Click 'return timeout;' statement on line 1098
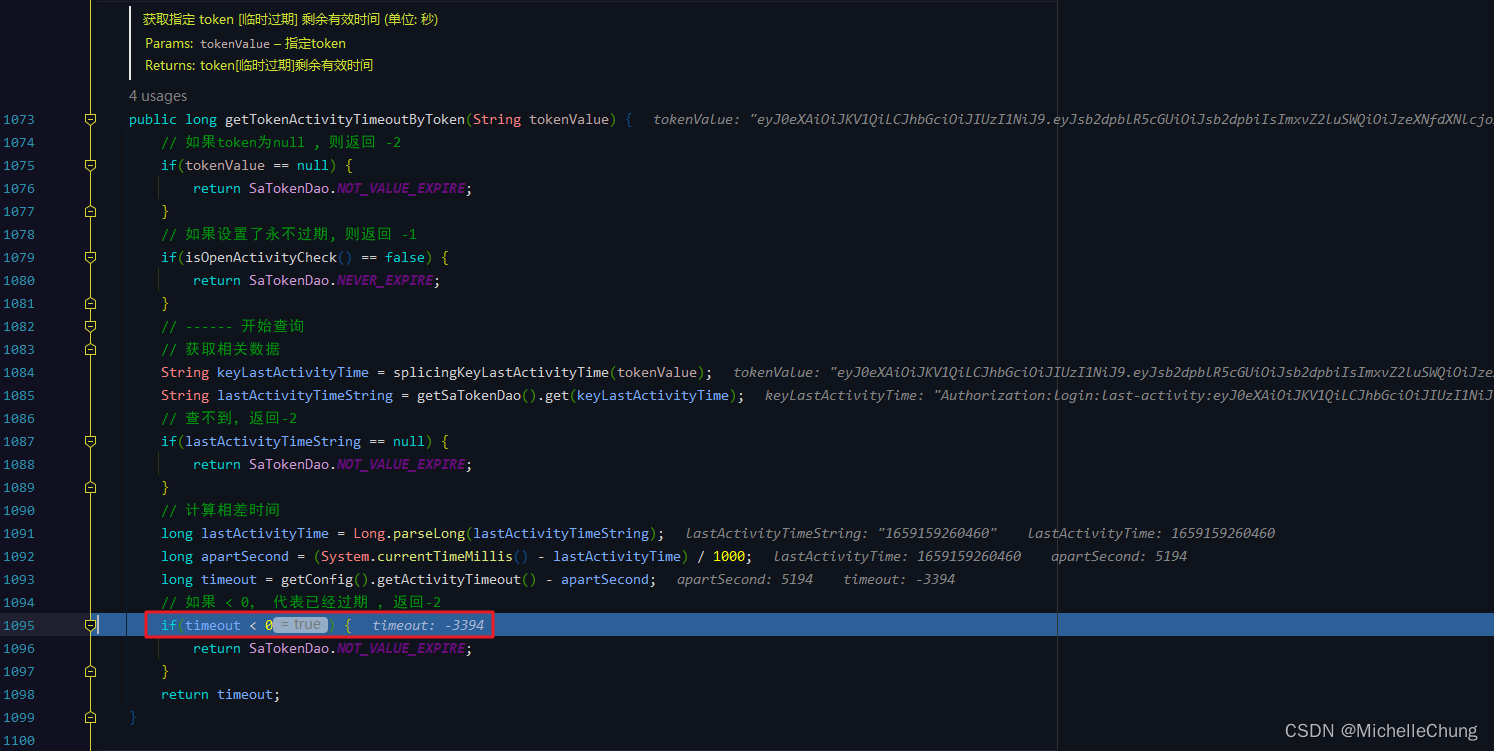This screenshot has height=751, width=1494. tap(221, 694)
